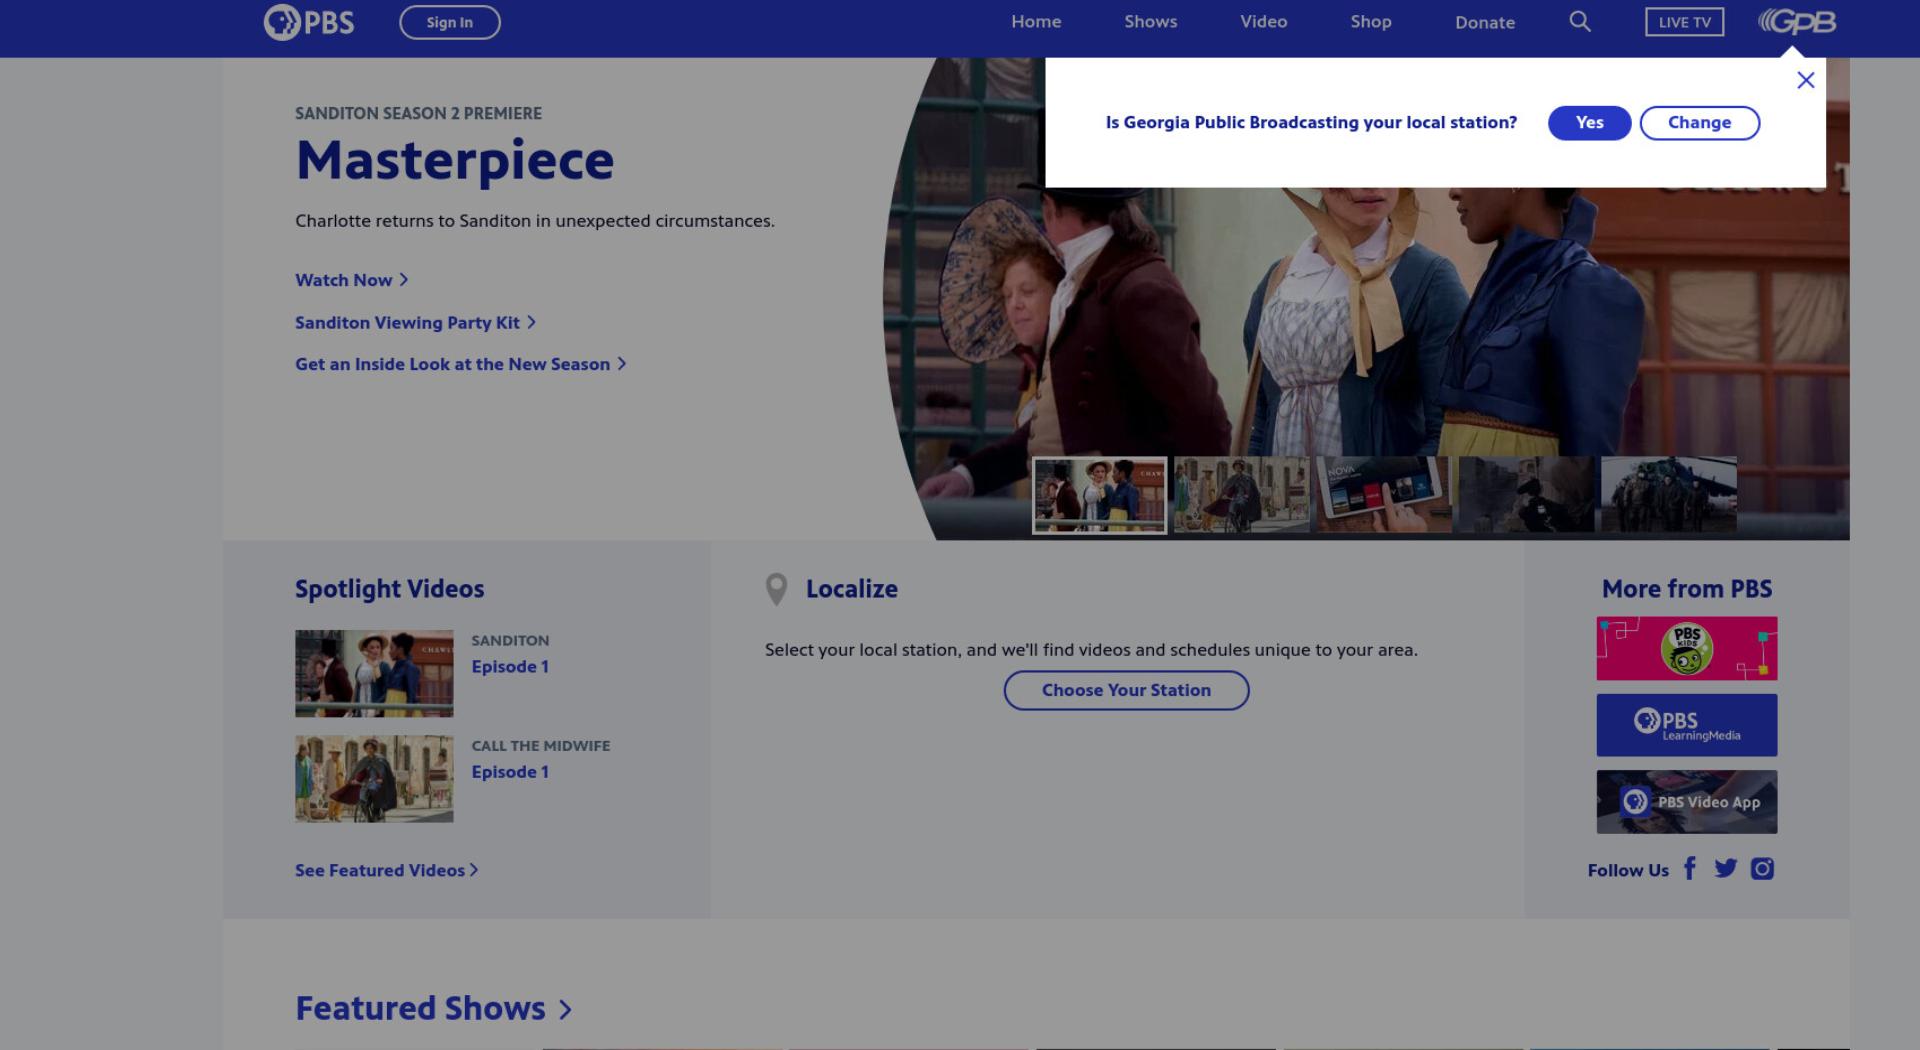Open PBS Facebook page icon
1920x1050 pixels.
(1690, 868)
